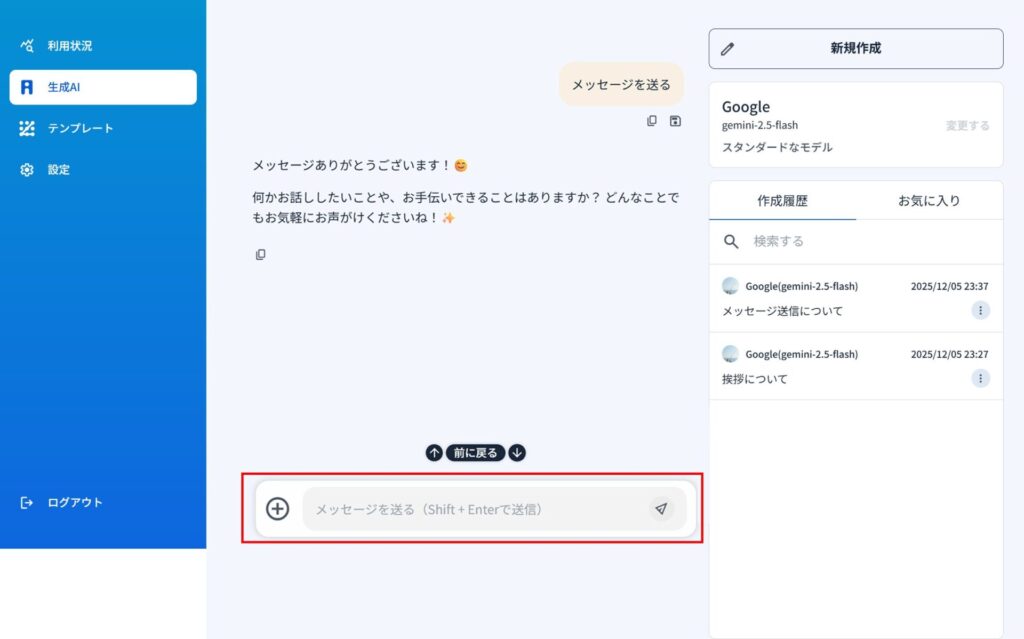This screenshot has width=1024, height=639.
Task: Save the user message with floppy disk icon
Action: coord(675,121)
